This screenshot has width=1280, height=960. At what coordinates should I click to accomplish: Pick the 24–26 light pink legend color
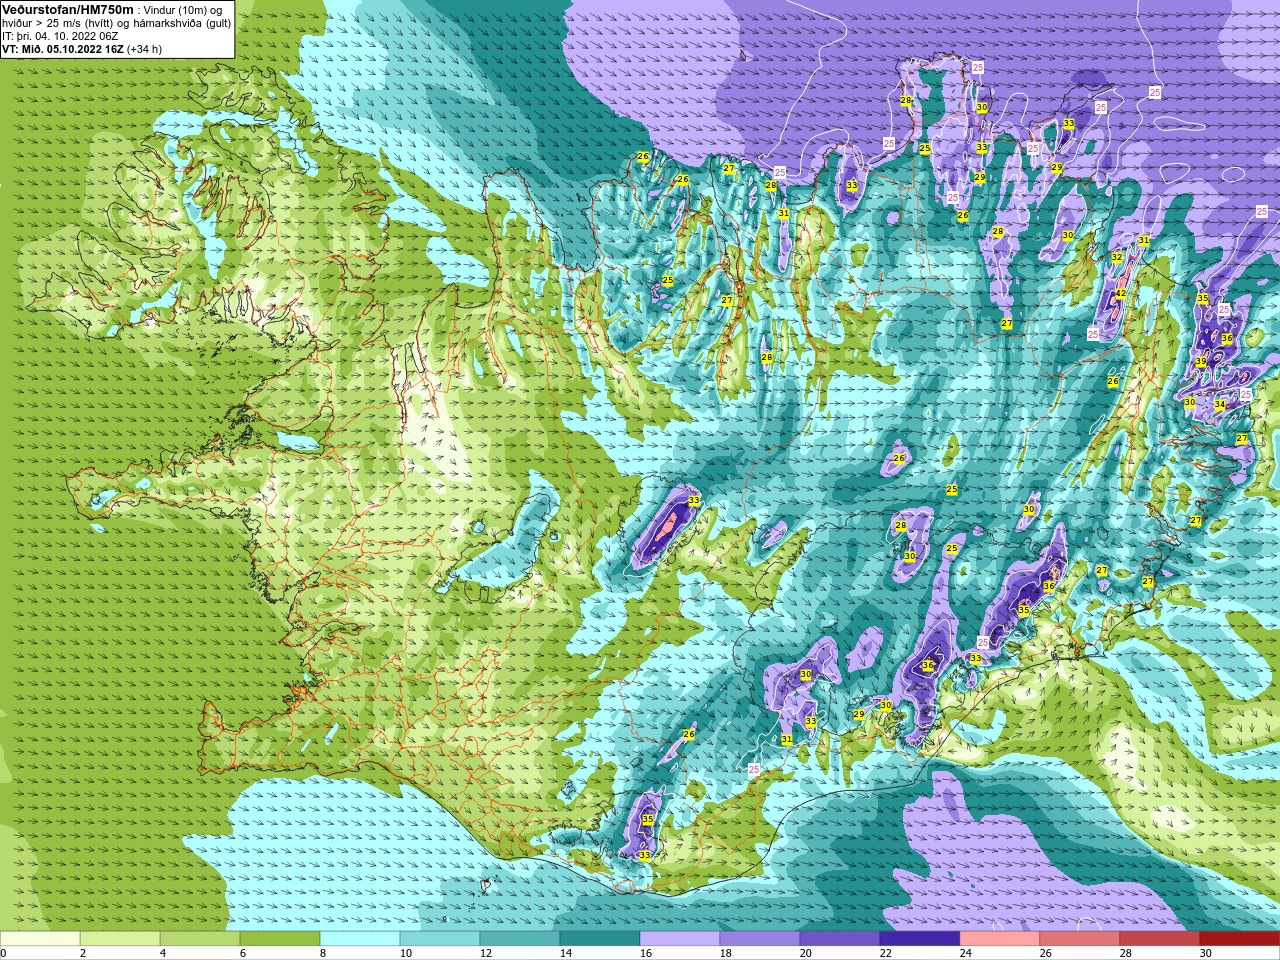1000,939
